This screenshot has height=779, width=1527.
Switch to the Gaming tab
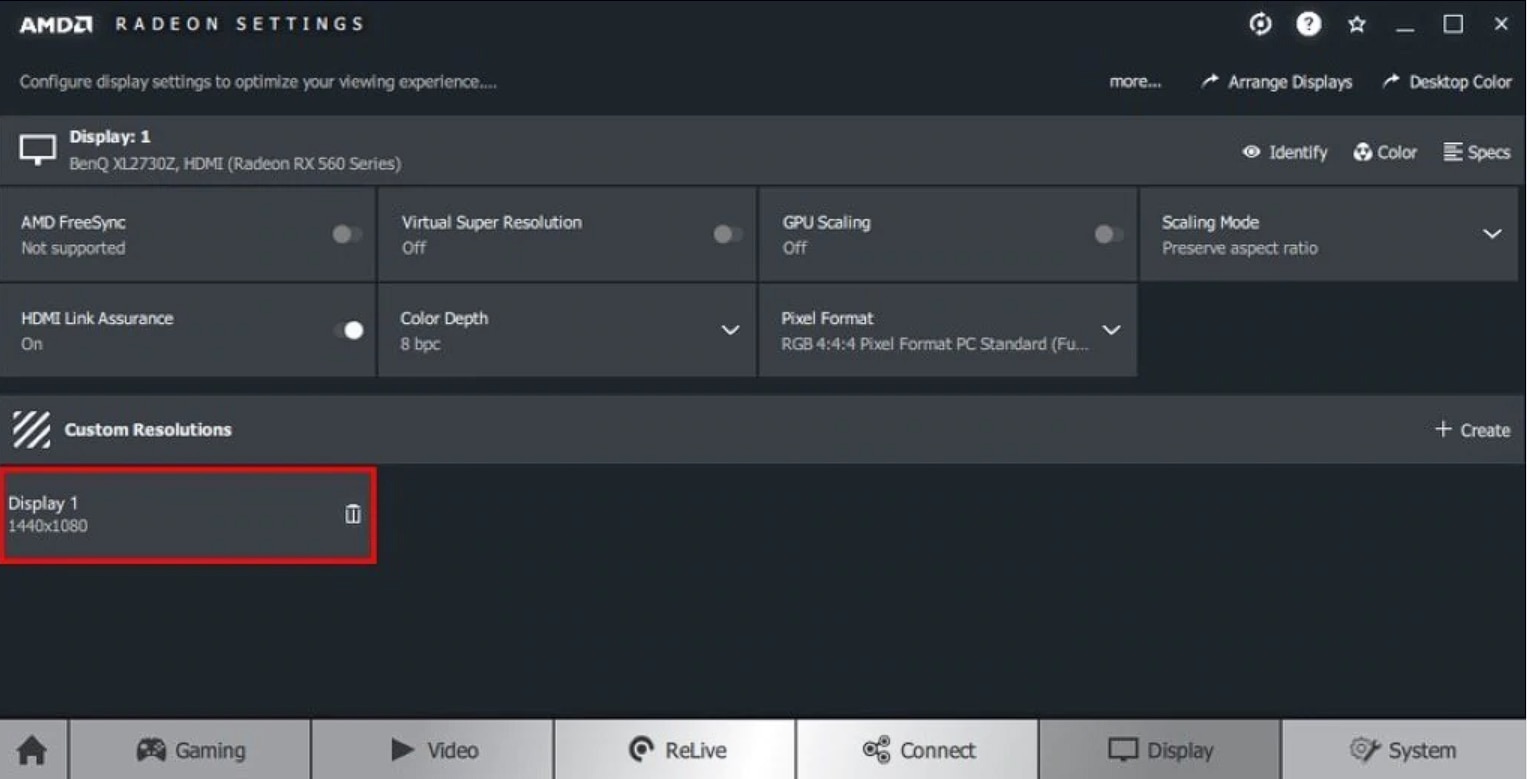190,750
